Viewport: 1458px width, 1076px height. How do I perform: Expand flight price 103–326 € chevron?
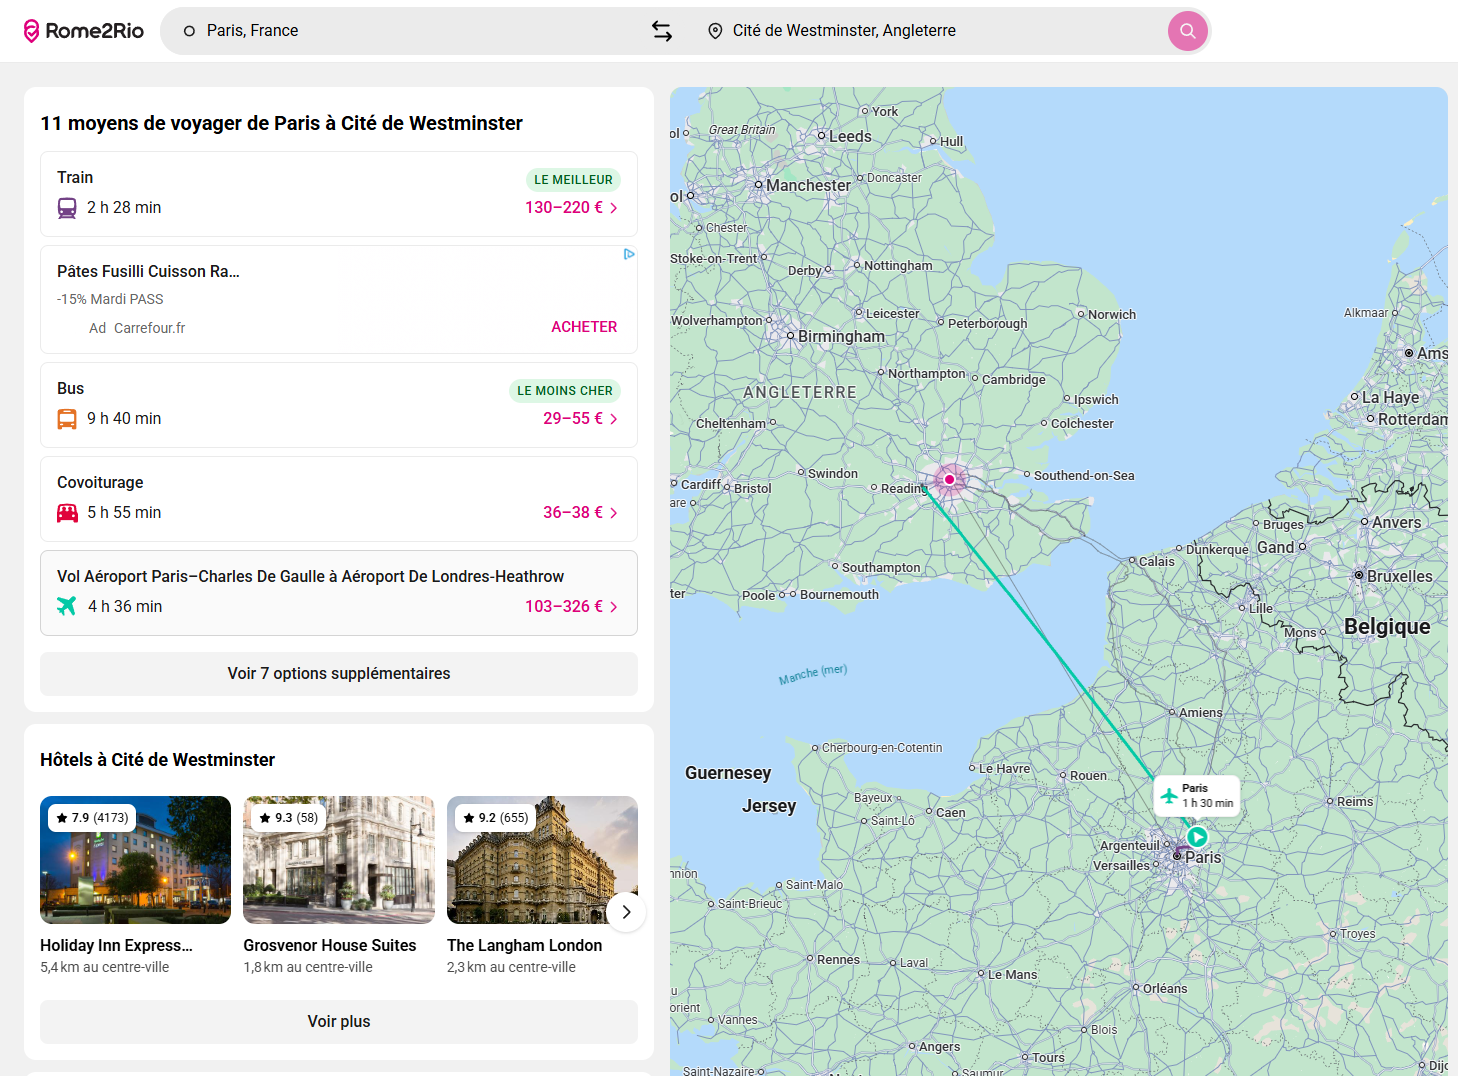pyautogui.click(x=614, y=607)
